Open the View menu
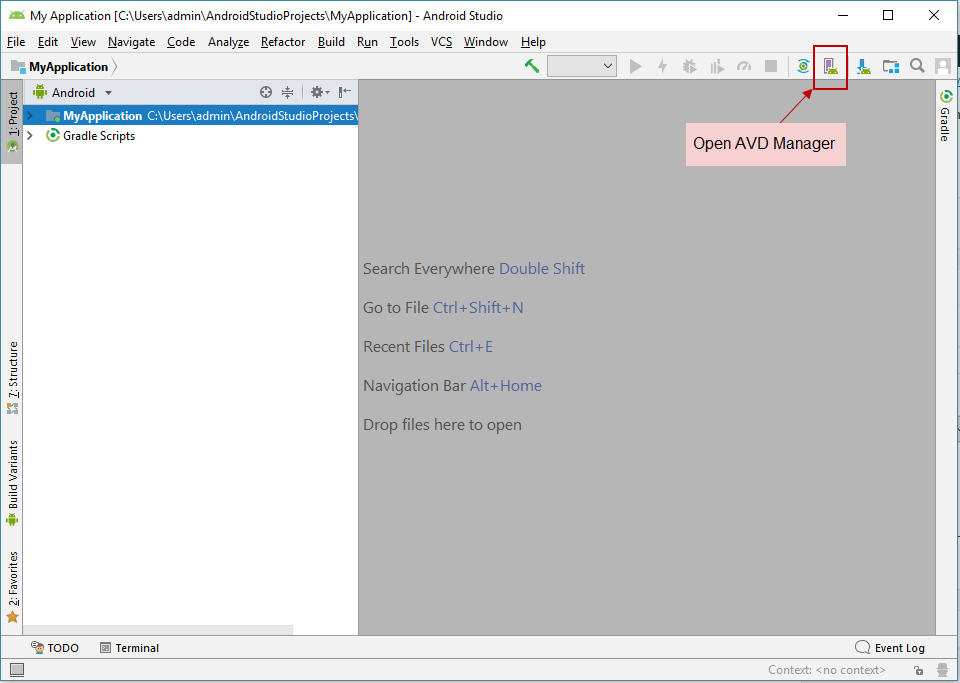This screenshot has width=960, height=683. coord(83,42)
